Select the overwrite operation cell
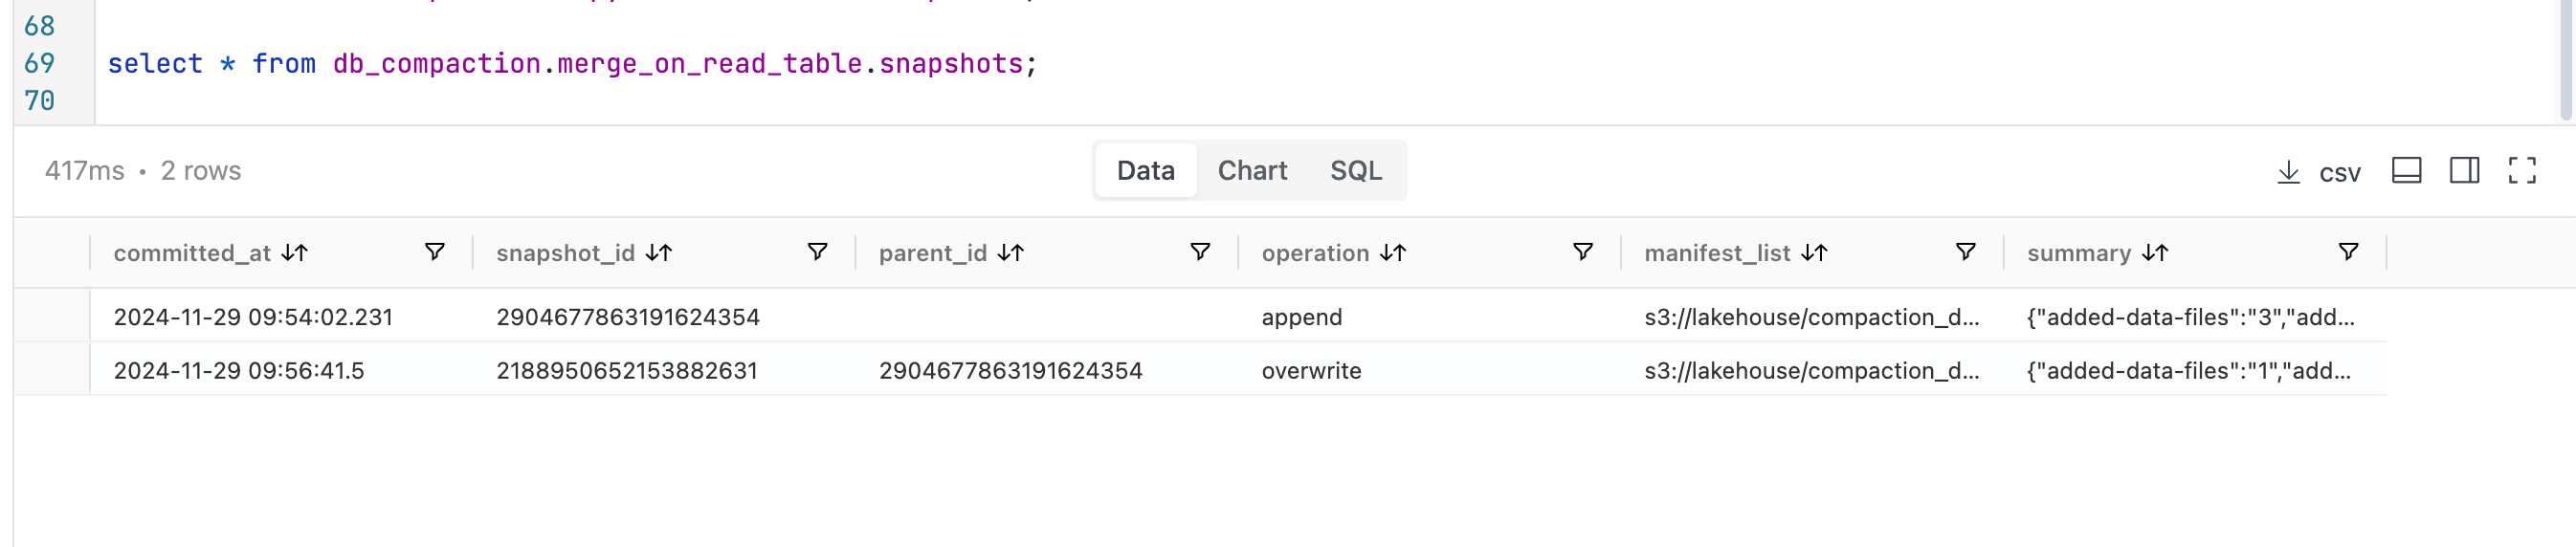Screen dimensions: 2576x547 pyautogui.click(x=1311, y=371)
